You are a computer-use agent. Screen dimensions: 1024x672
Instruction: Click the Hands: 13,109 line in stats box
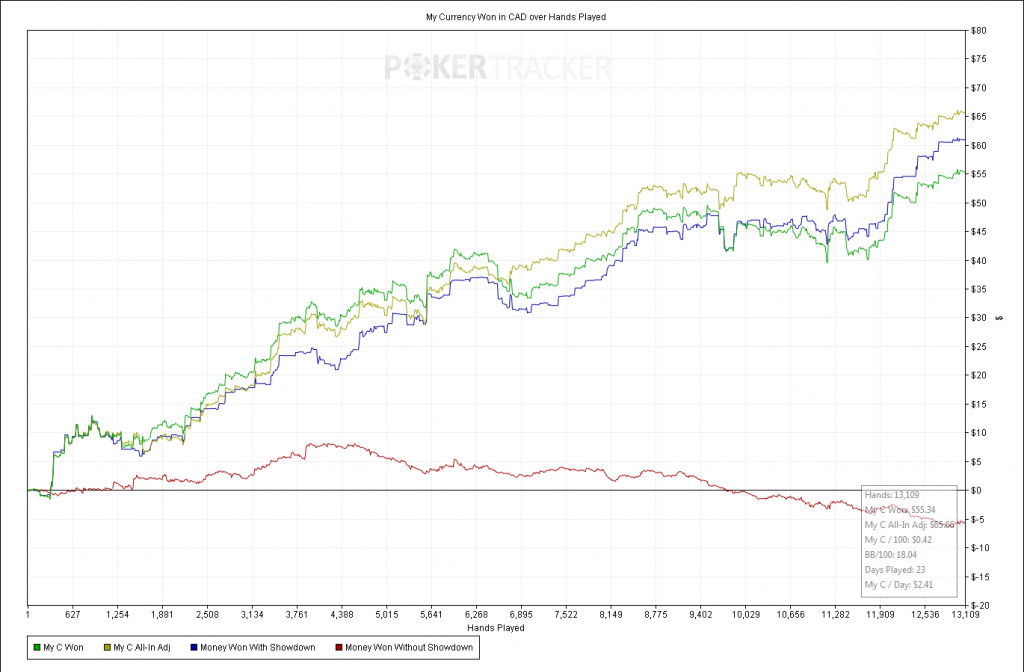click(892, 495)
